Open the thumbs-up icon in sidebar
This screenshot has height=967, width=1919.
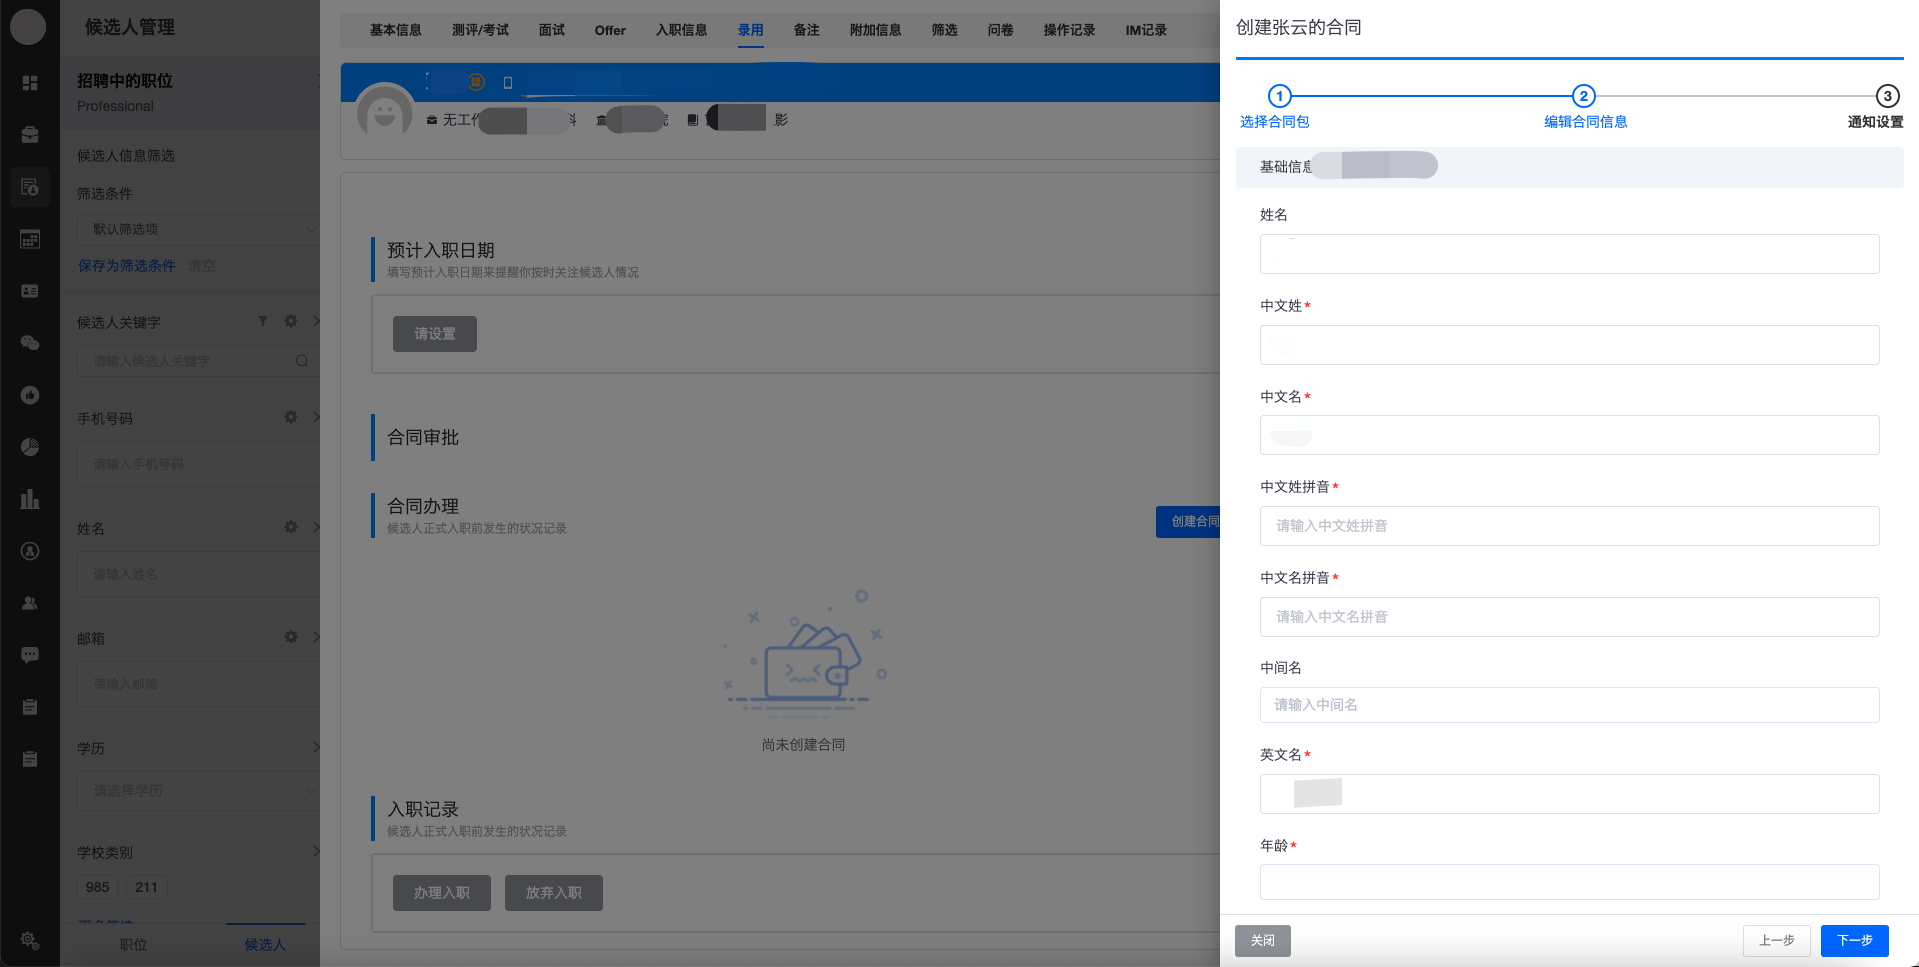(30, 395)
